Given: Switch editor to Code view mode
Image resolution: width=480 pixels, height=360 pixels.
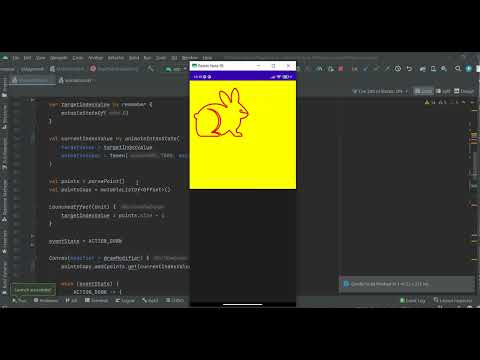Looking at the screenshot, I should pyautogui.click(x=423, y=91).
